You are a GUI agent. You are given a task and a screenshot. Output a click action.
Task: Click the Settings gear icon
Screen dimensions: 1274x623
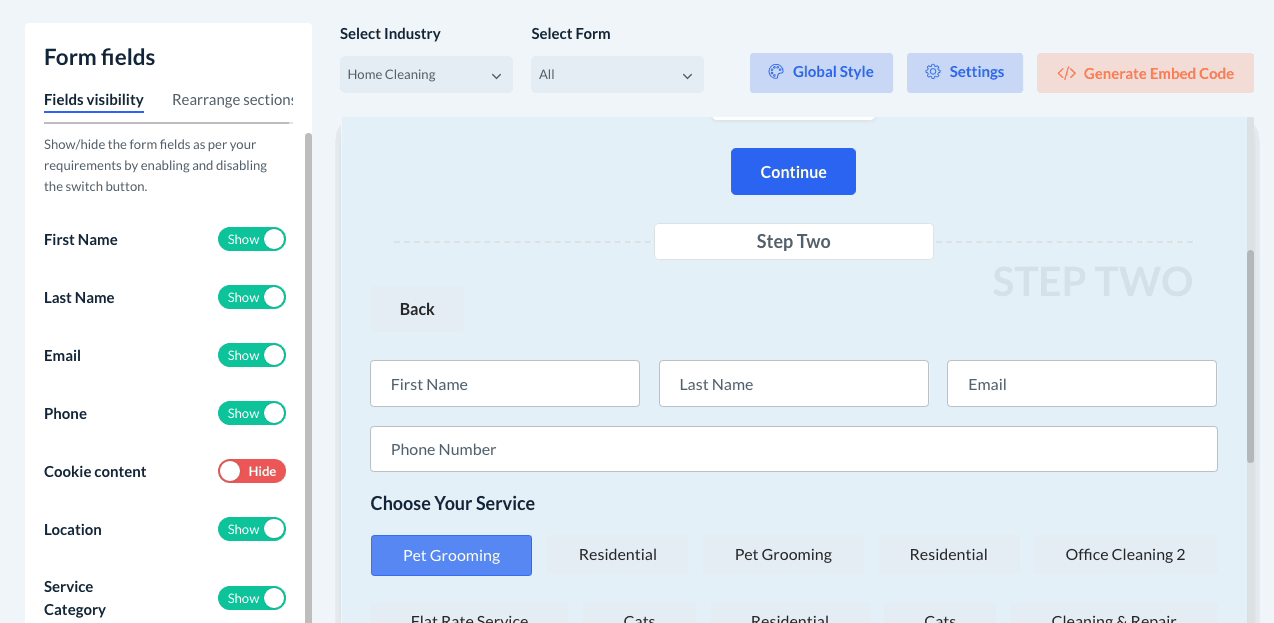tap(933, 72)
